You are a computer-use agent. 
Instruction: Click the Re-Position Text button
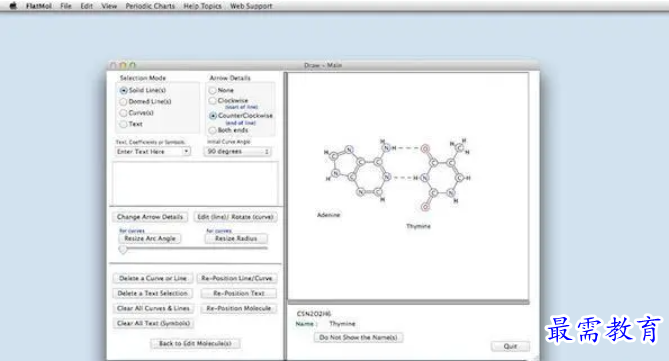pos(239,293)
